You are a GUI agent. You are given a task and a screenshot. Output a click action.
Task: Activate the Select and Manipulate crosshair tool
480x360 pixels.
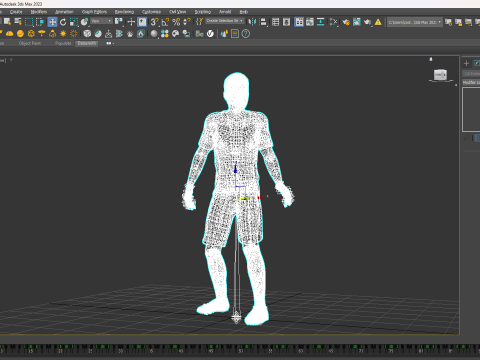[x=131, y=22]
